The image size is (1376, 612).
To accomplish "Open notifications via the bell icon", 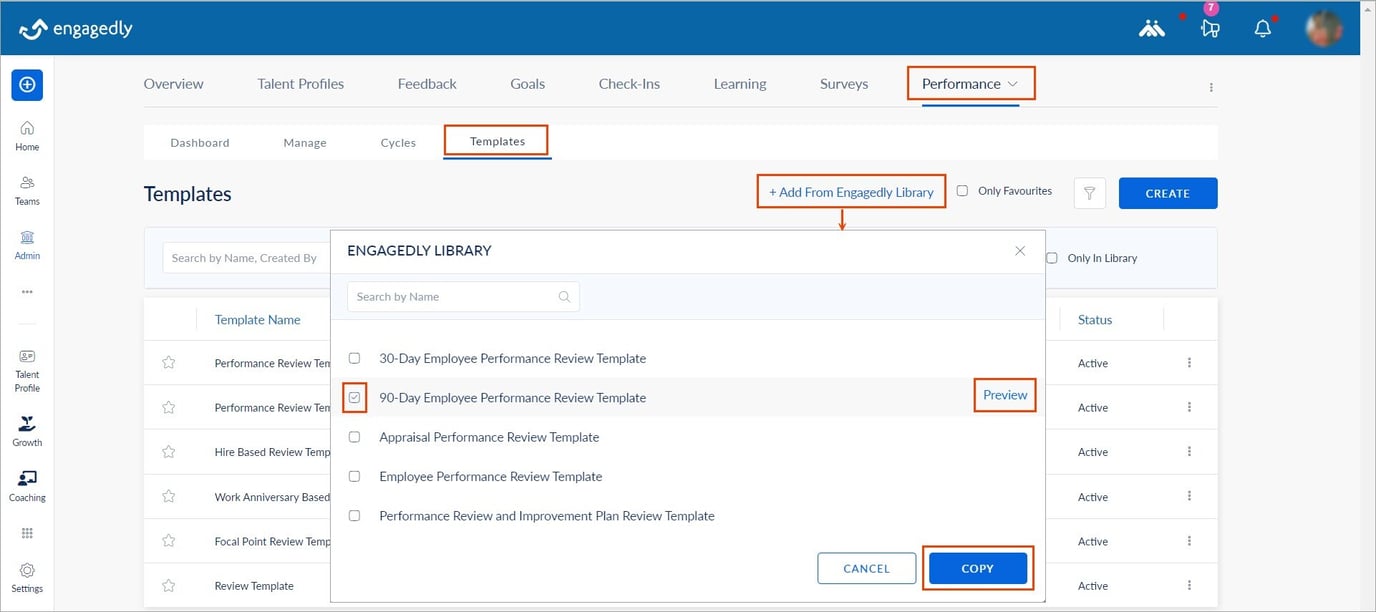I will [x=1262, y=27].
